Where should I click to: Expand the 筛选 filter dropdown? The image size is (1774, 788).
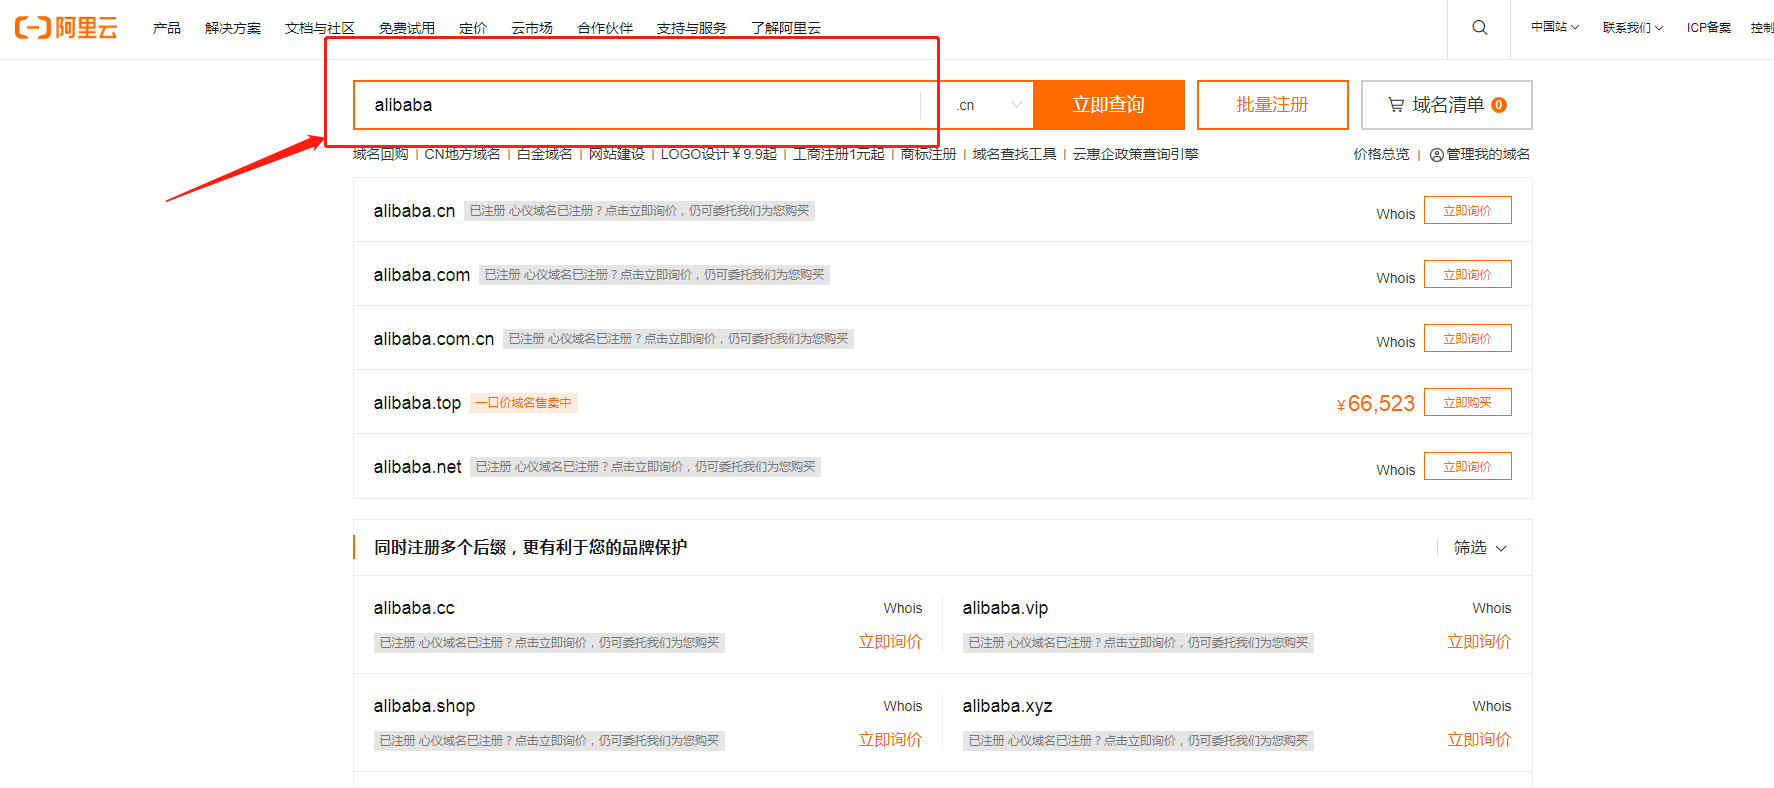point(1480,548)
